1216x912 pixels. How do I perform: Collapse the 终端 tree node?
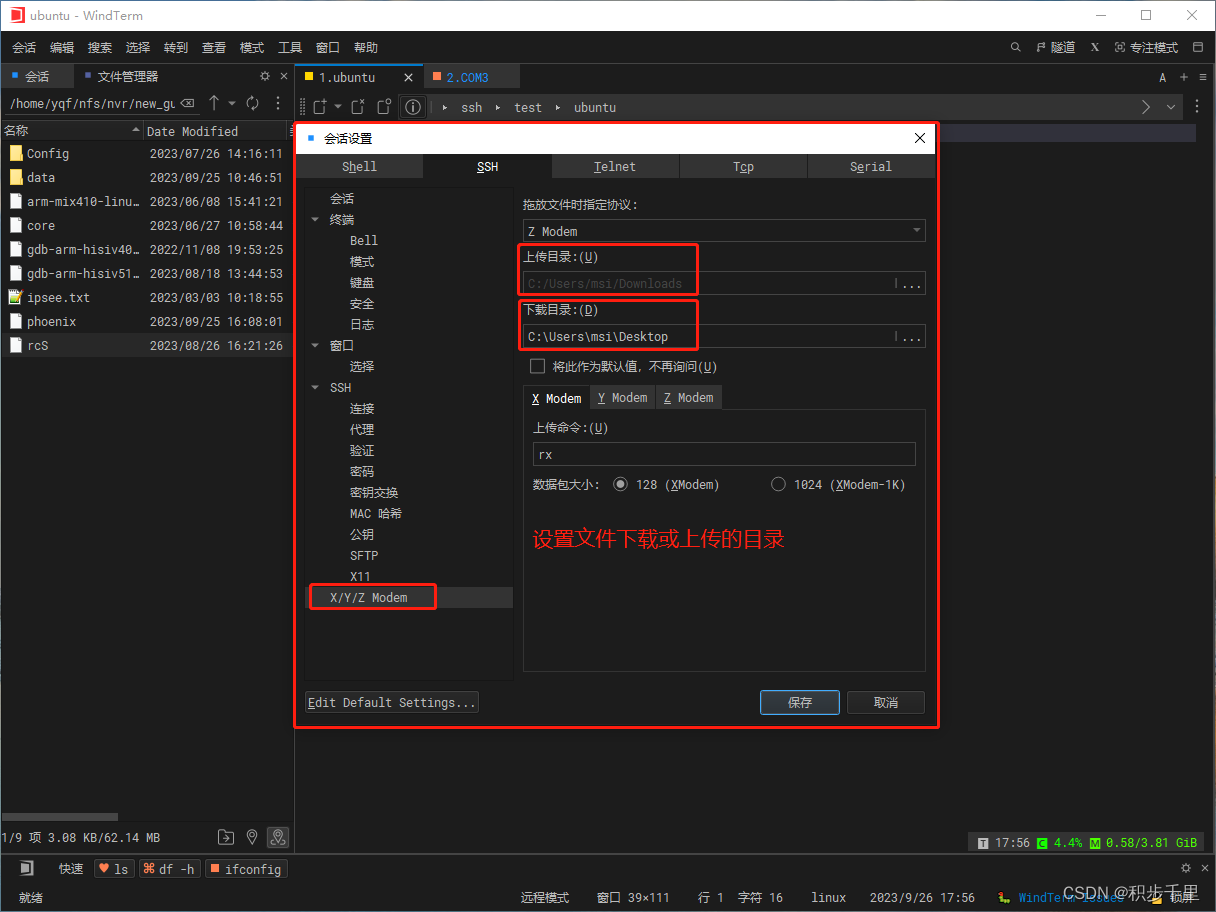[x=316, y=219]
